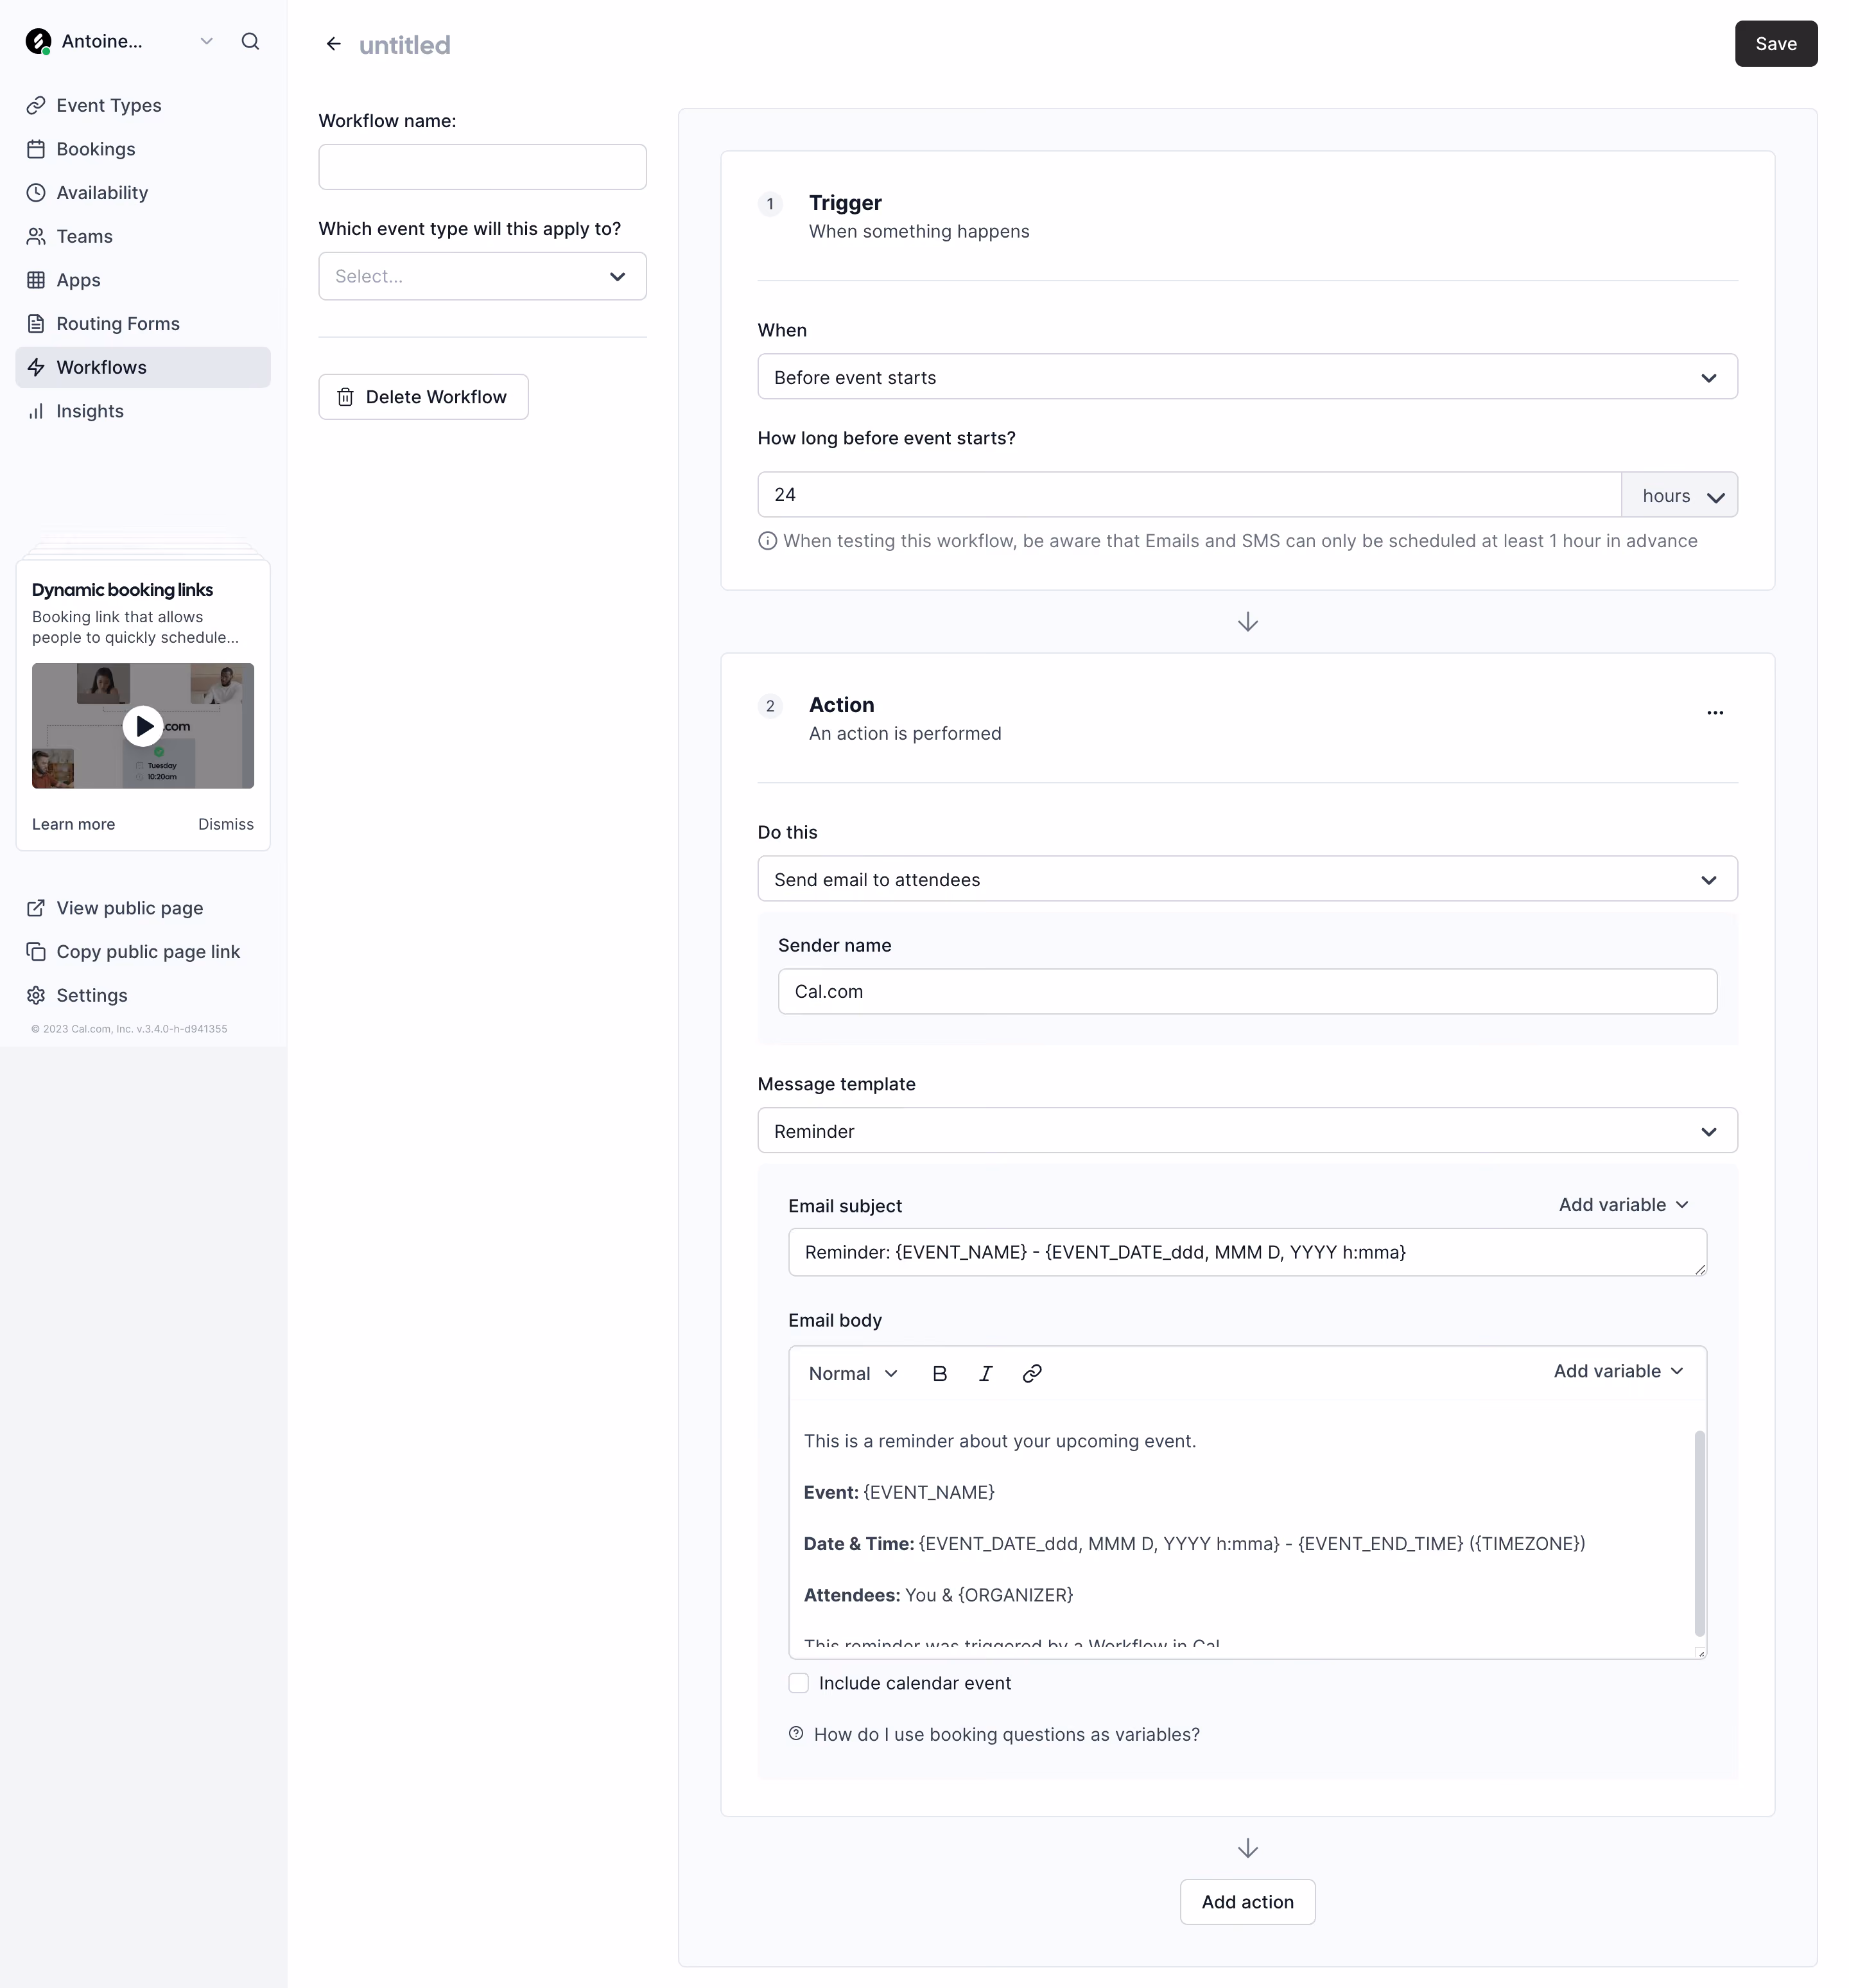Open the Do this action dropdown
Image resolution: width=1849 pixels, height=1988 pixels.
point(1247,879)
